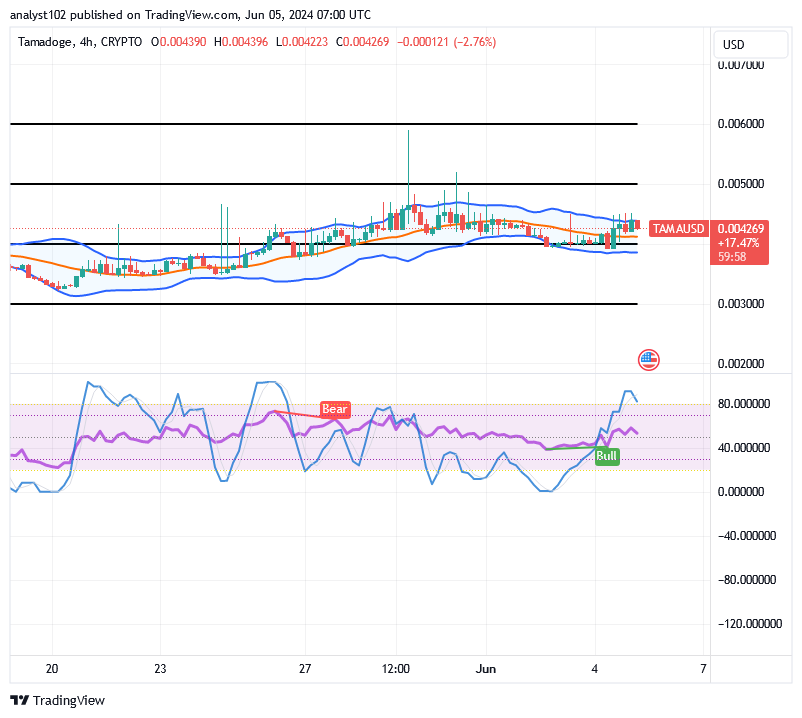Click the Jun label on time axis
This screenshot has height=718, width=802.
click(486, 669)
